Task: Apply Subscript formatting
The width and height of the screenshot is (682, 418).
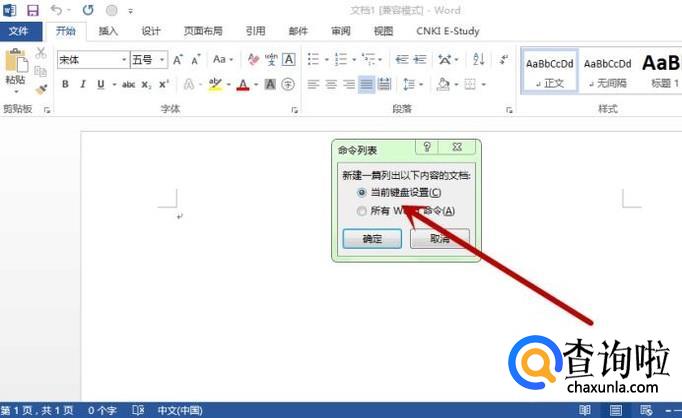Action: coord(146,84)
